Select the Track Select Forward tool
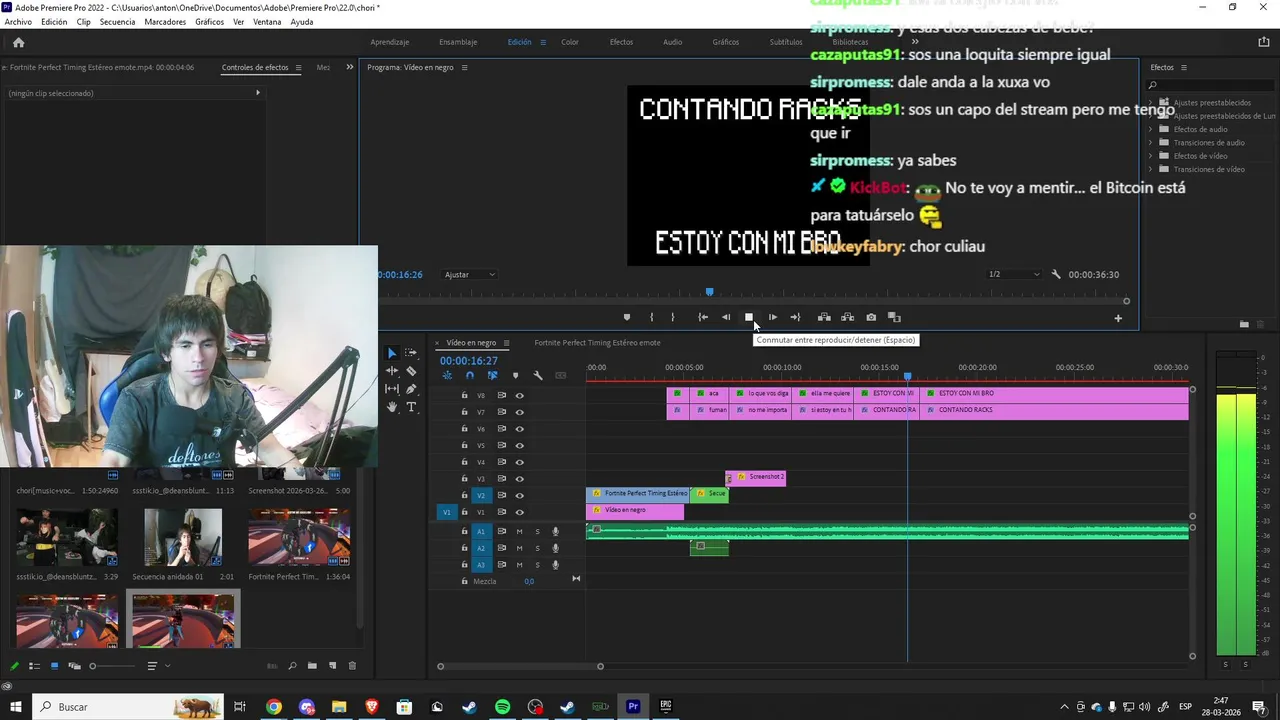 [411, 353]
